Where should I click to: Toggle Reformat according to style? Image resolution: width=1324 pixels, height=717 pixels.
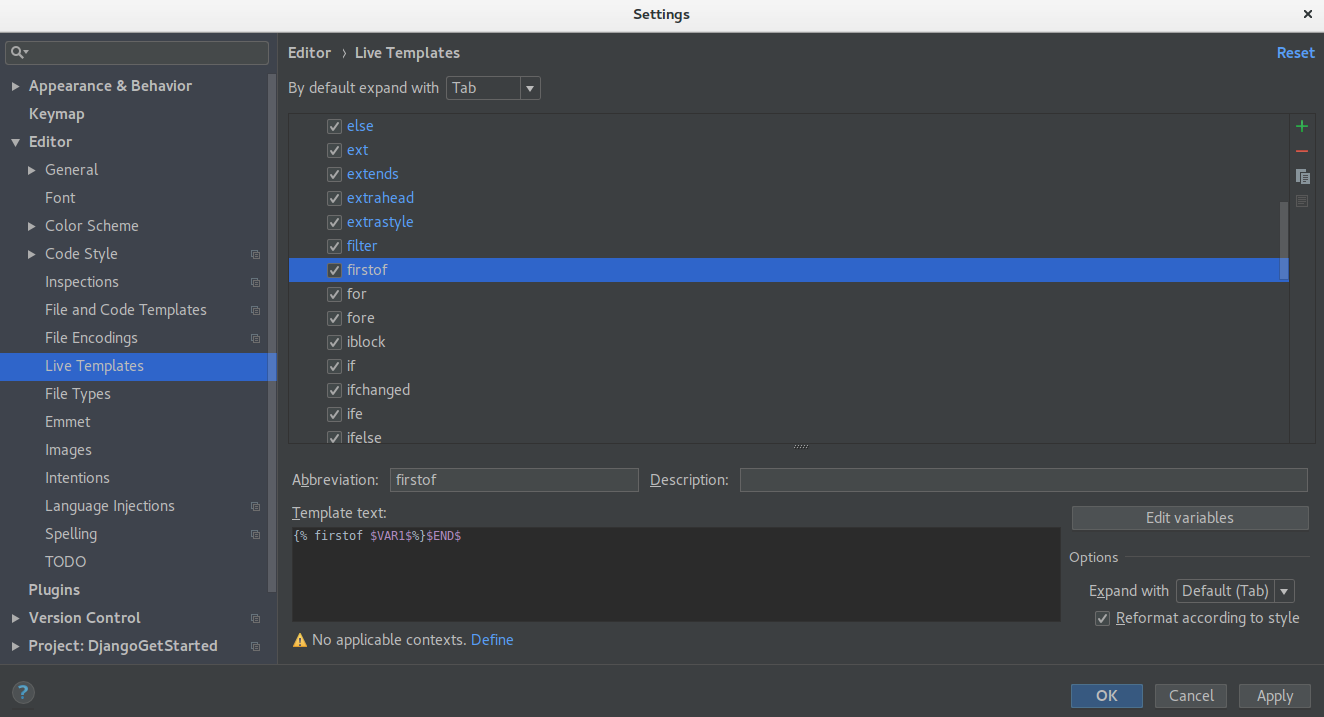point(1101,618)
